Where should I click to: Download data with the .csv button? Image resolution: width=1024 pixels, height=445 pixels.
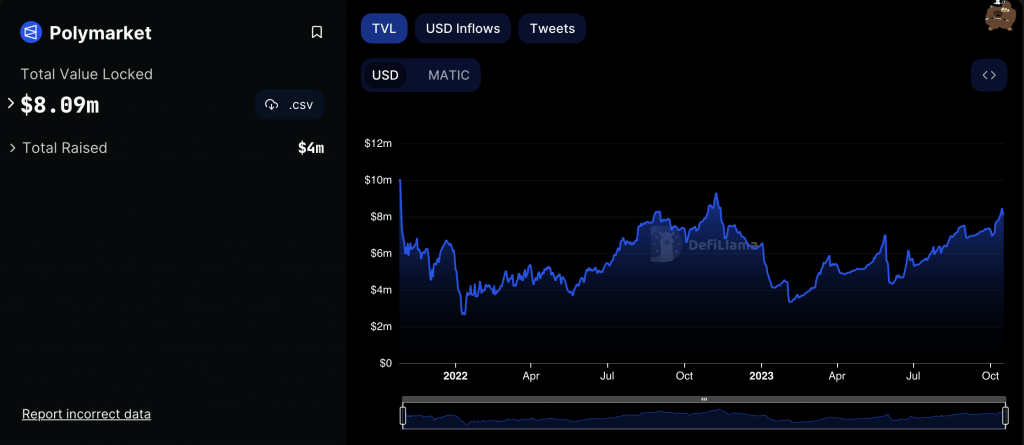[289, 105]
